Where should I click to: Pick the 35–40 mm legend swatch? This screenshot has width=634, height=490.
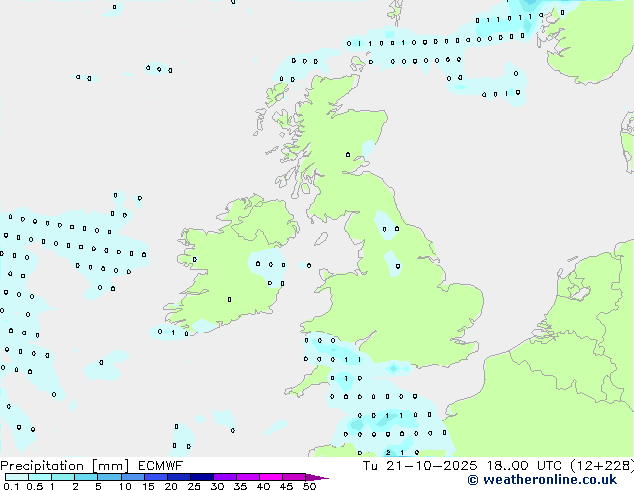tap(248, 477)
